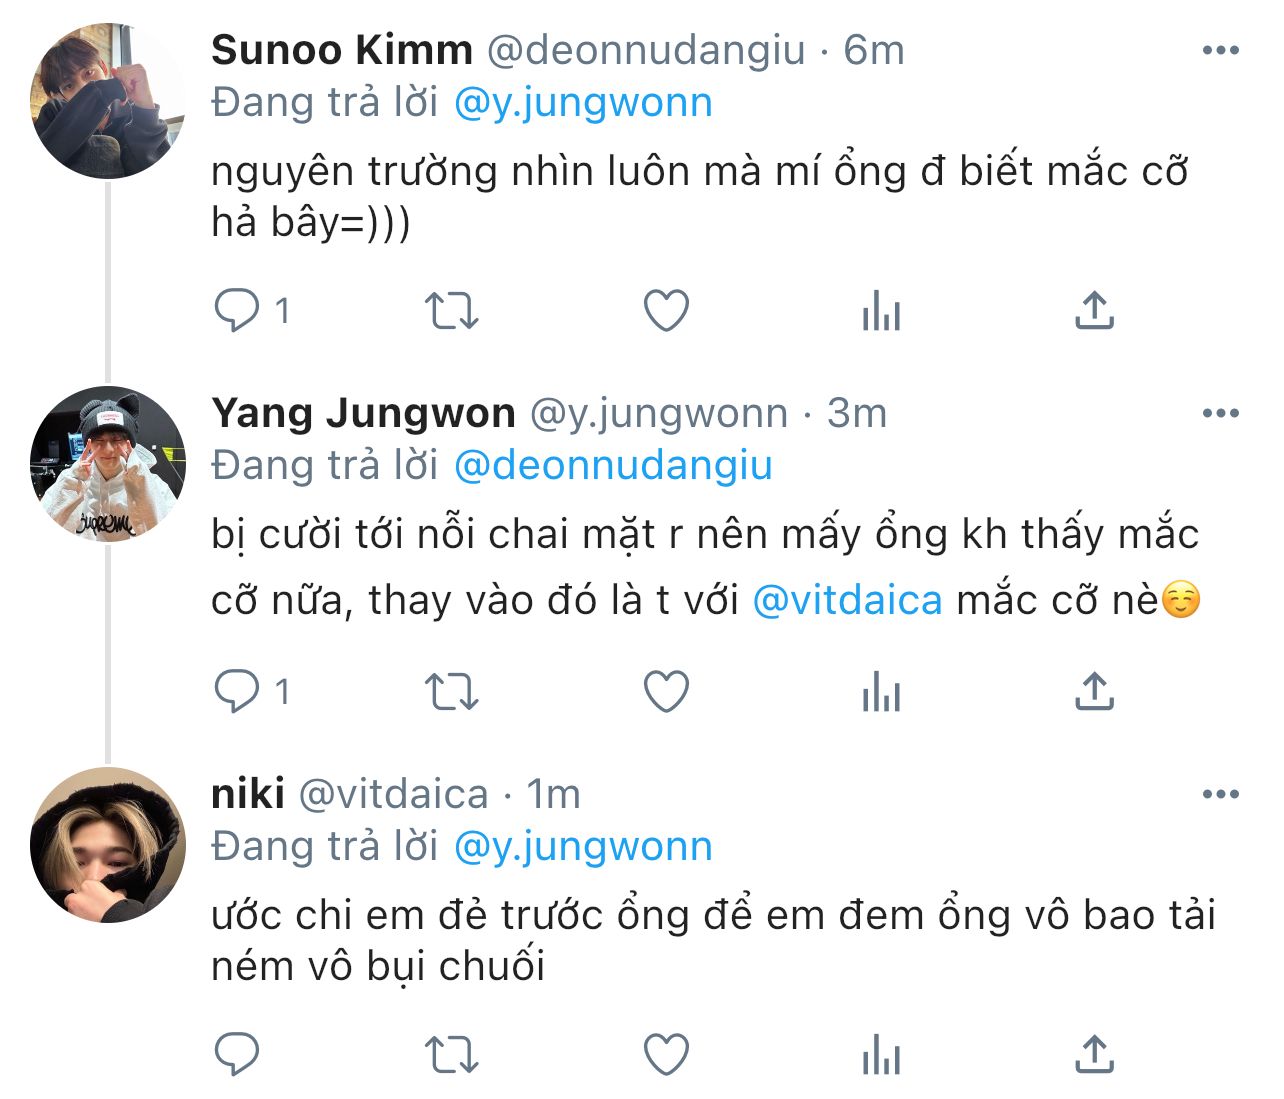Reply to Yang Jungwon's tweet
The image size is (1284, 1099).
237,691
